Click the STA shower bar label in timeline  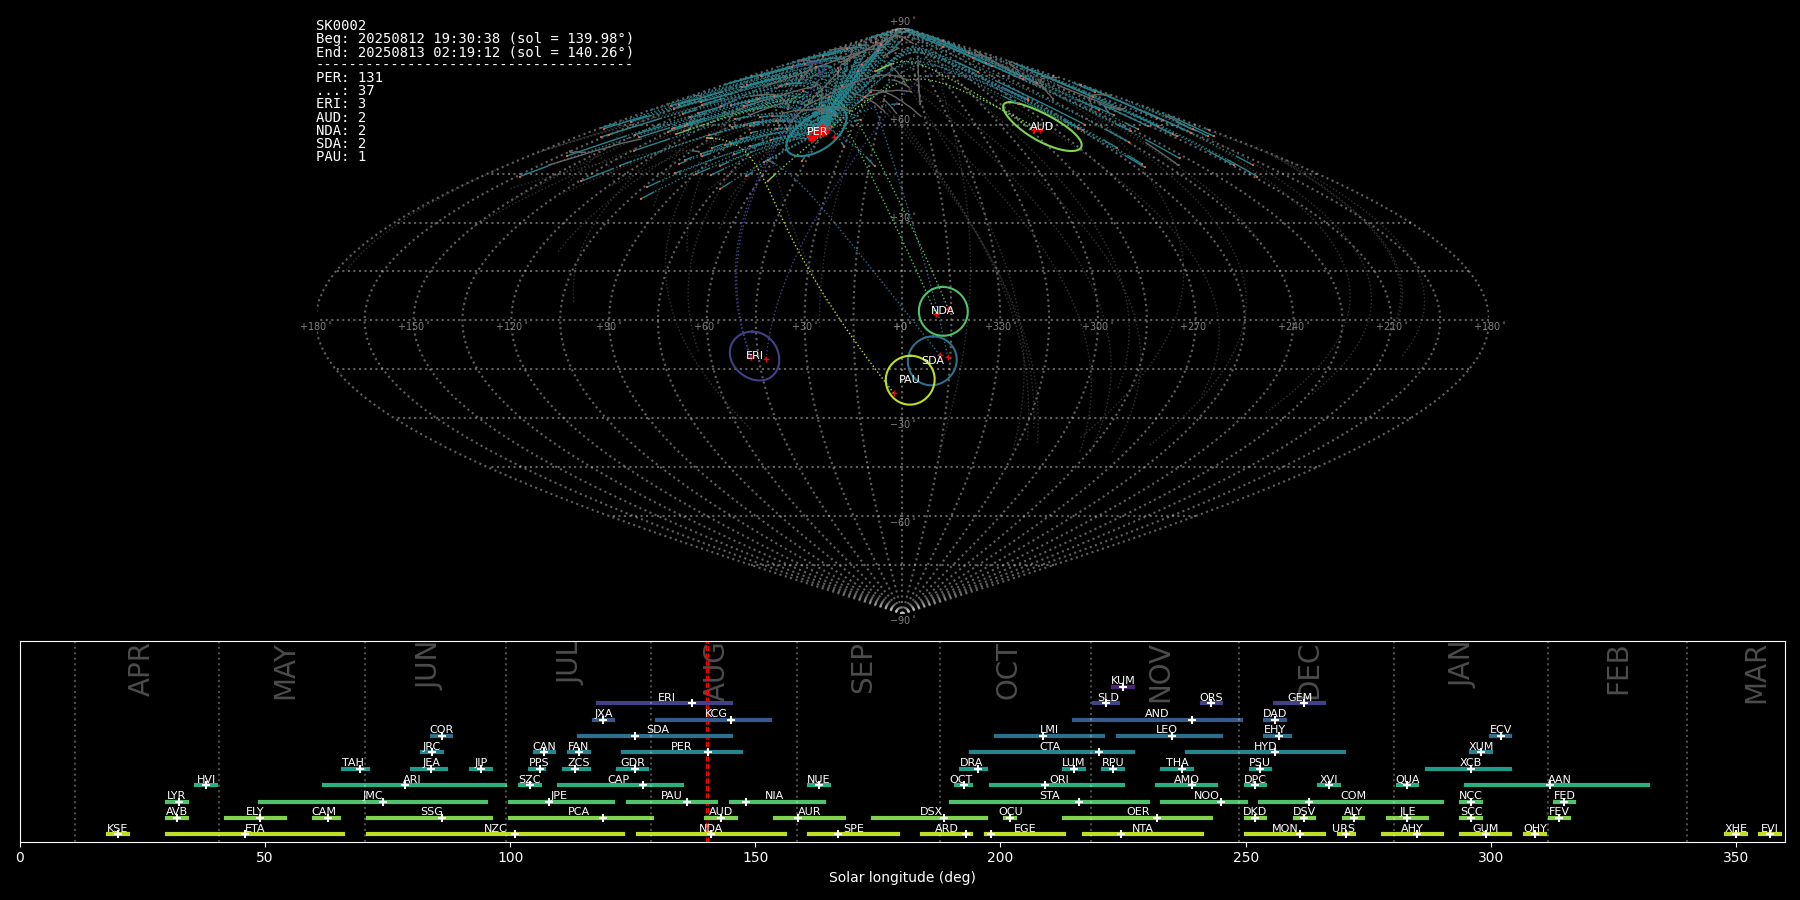(x=1049, y=796)
